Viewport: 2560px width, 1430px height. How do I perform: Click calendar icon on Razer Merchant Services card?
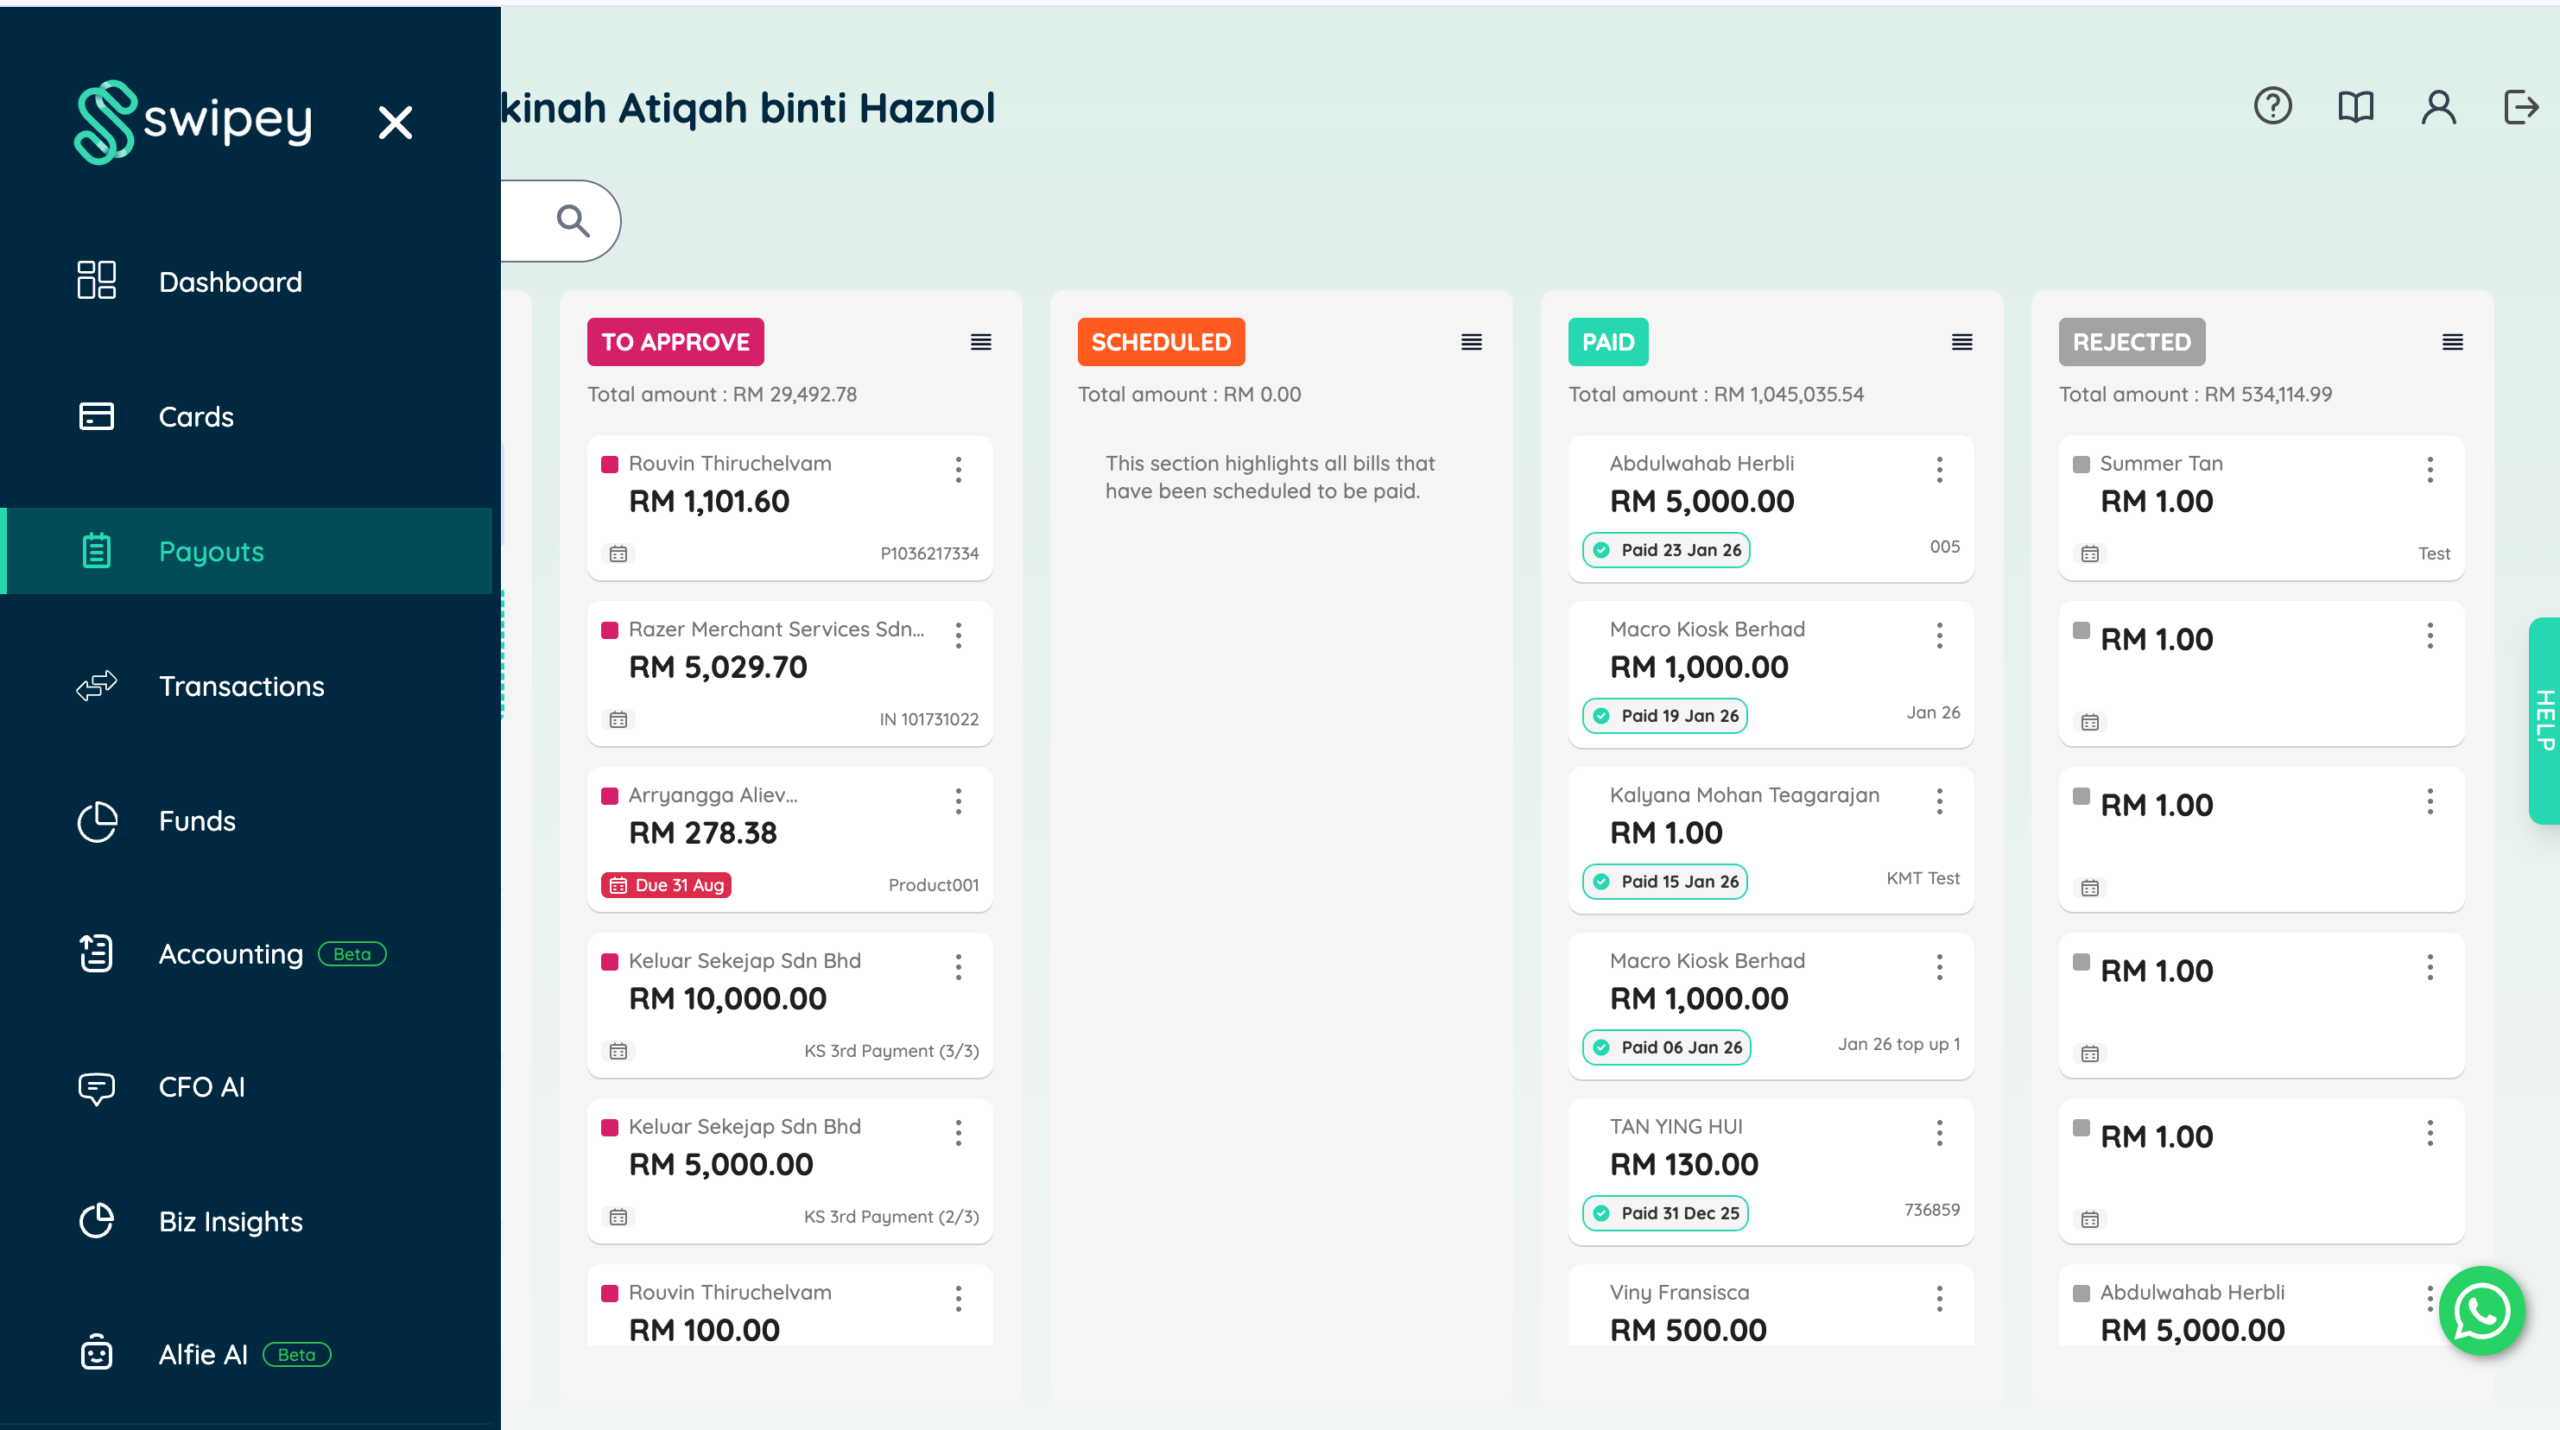(x=619, y=720)
